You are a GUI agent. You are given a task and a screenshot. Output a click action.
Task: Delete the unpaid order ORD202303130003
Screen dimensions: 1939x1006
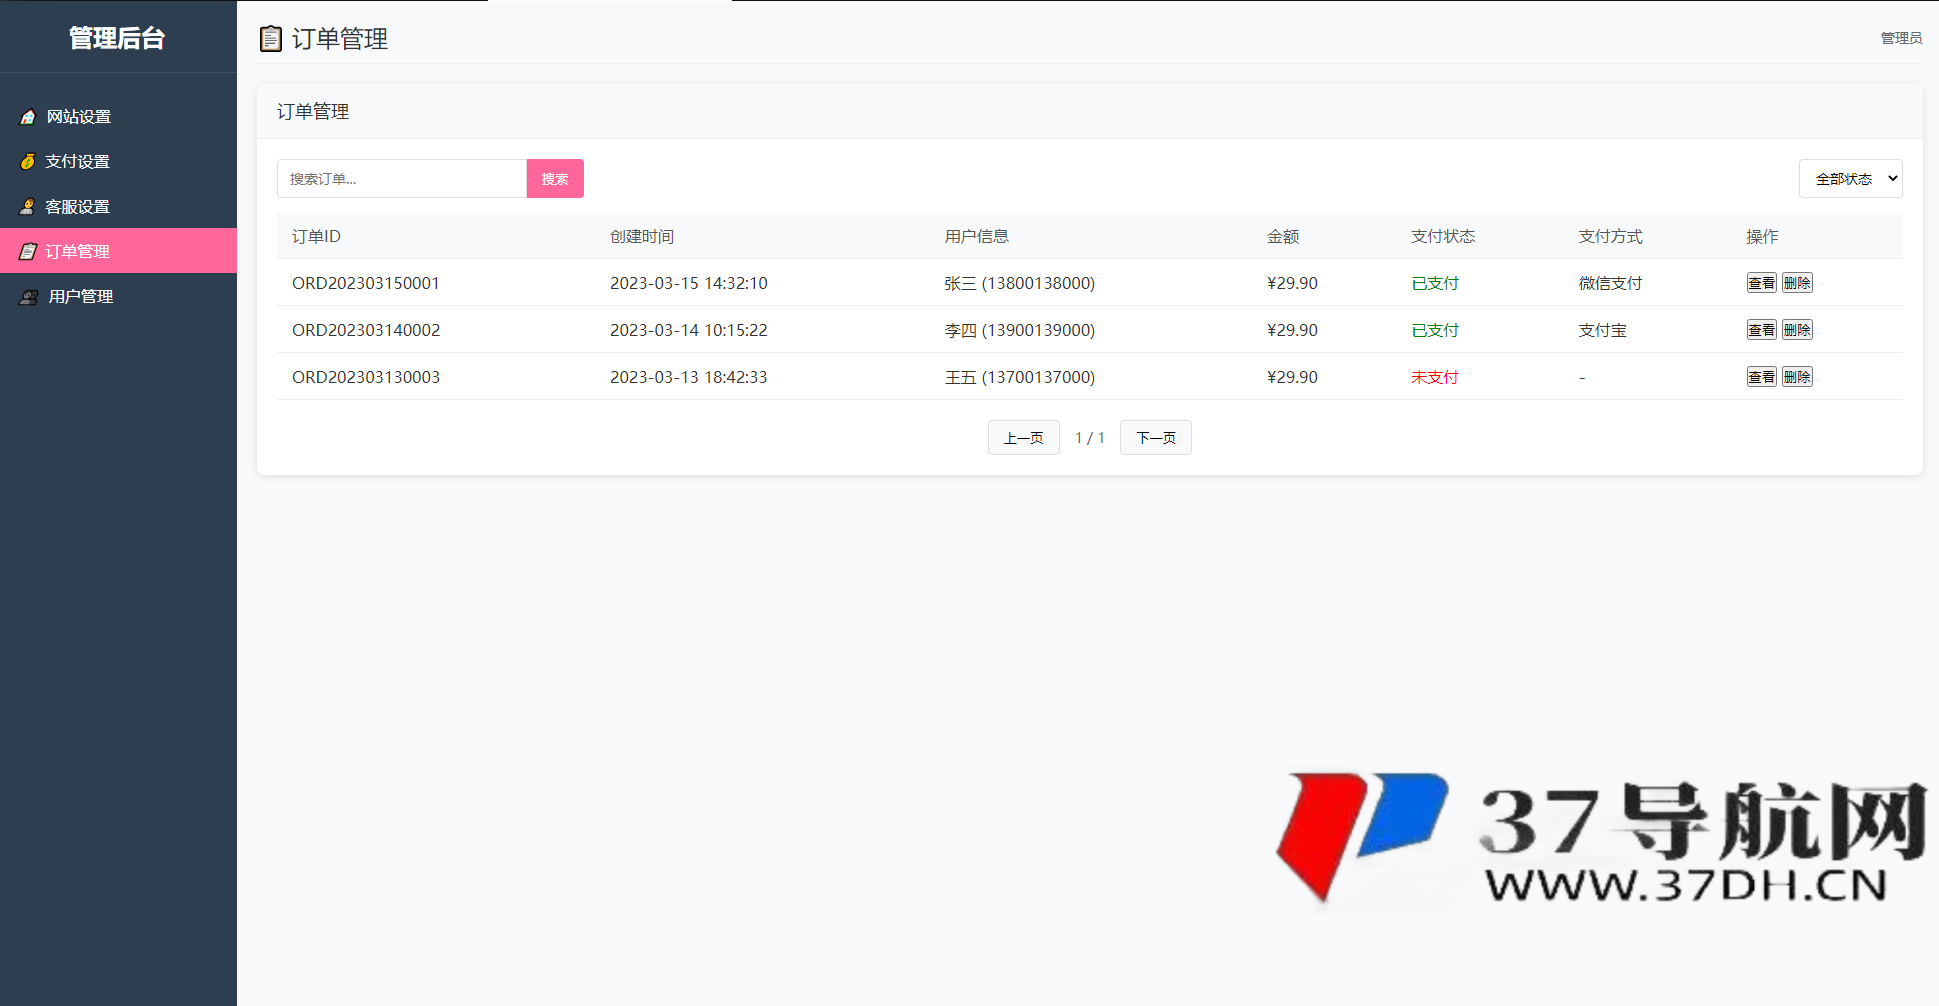(1797, 377)
